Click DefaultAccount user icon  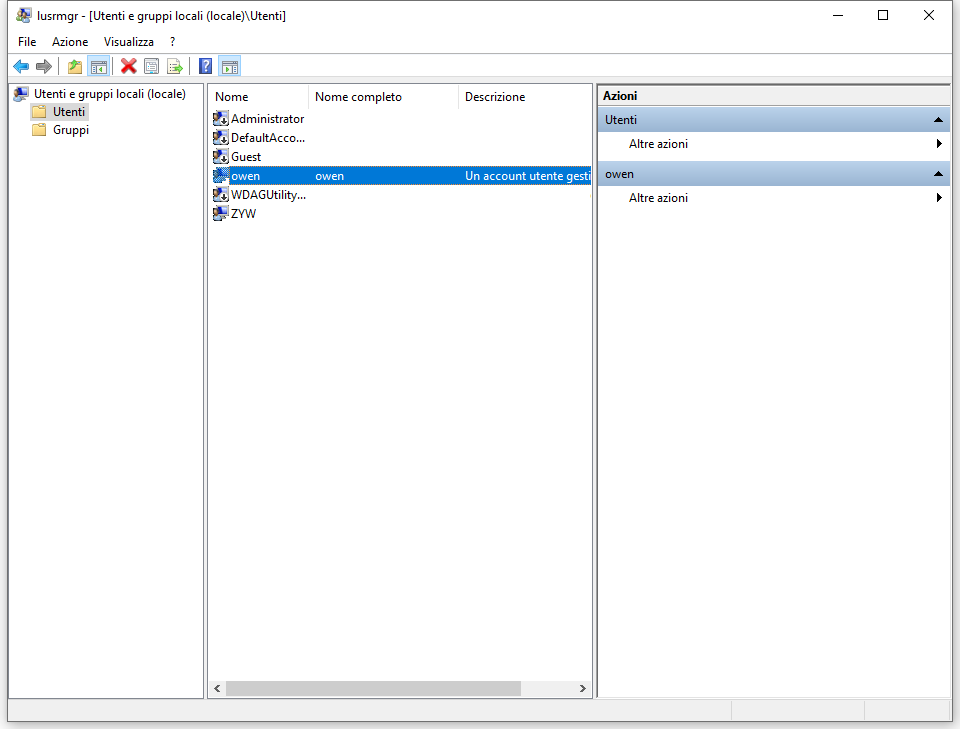click(x=220, y=138)
